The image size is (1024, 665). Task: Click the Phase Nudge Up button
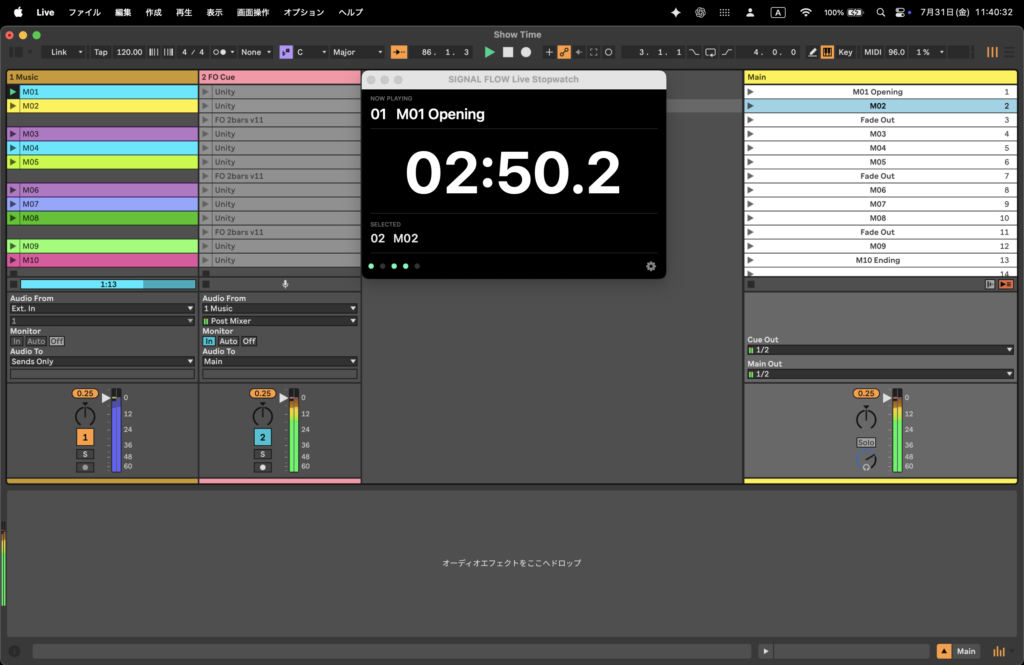click(x=168, y=52)
